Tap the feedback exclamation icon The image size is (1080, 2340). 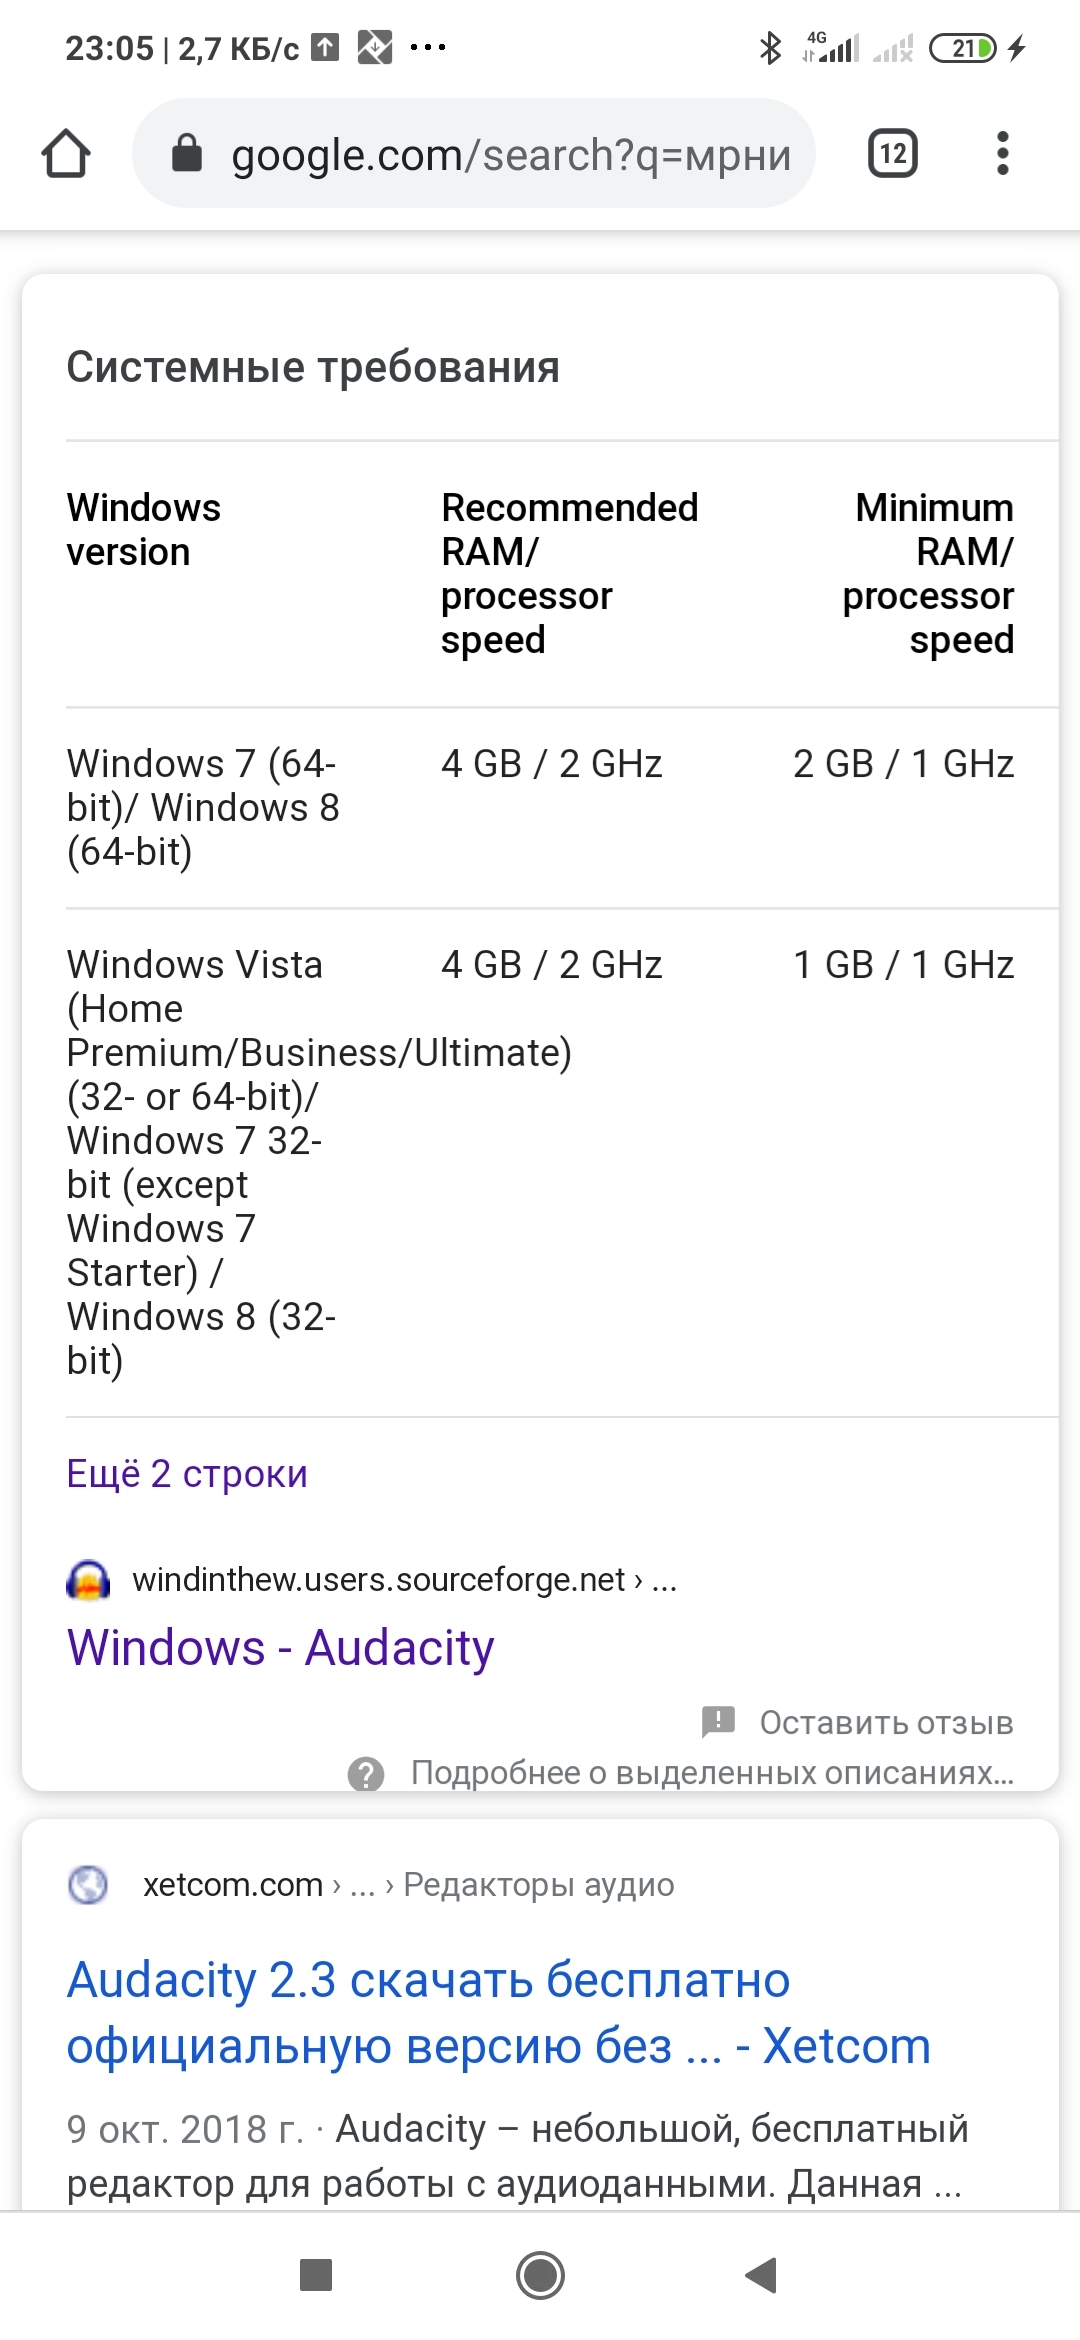tap(718, 1721)
